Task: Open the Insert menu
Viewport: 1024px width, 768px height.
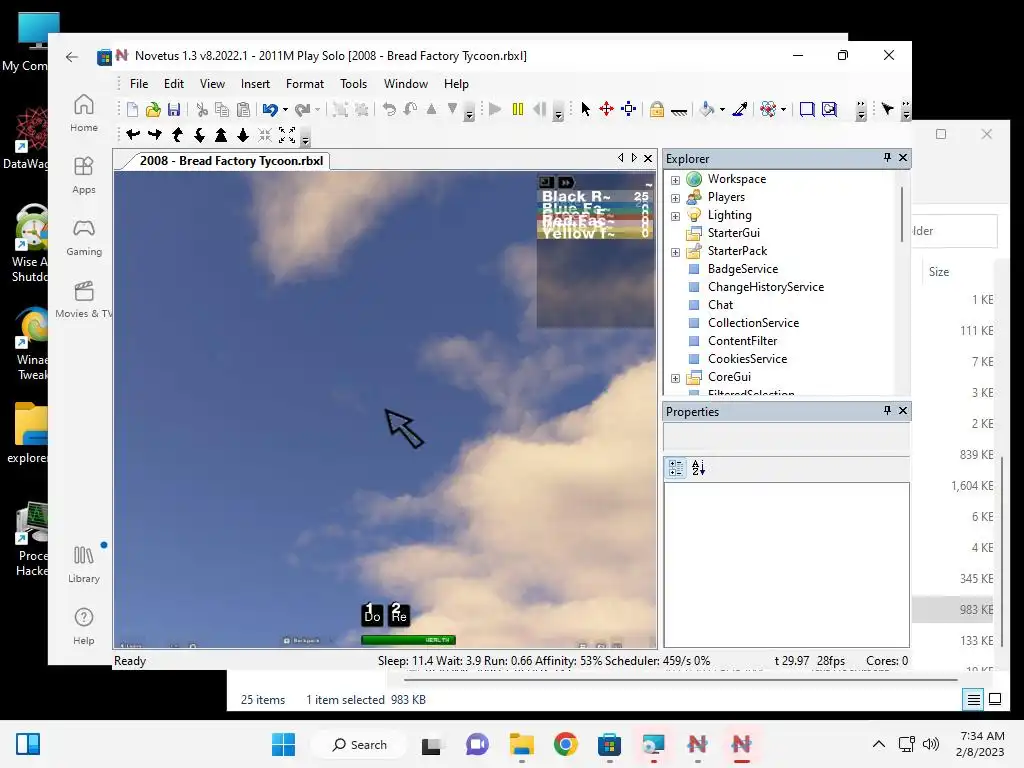Action: click(255, 84)
